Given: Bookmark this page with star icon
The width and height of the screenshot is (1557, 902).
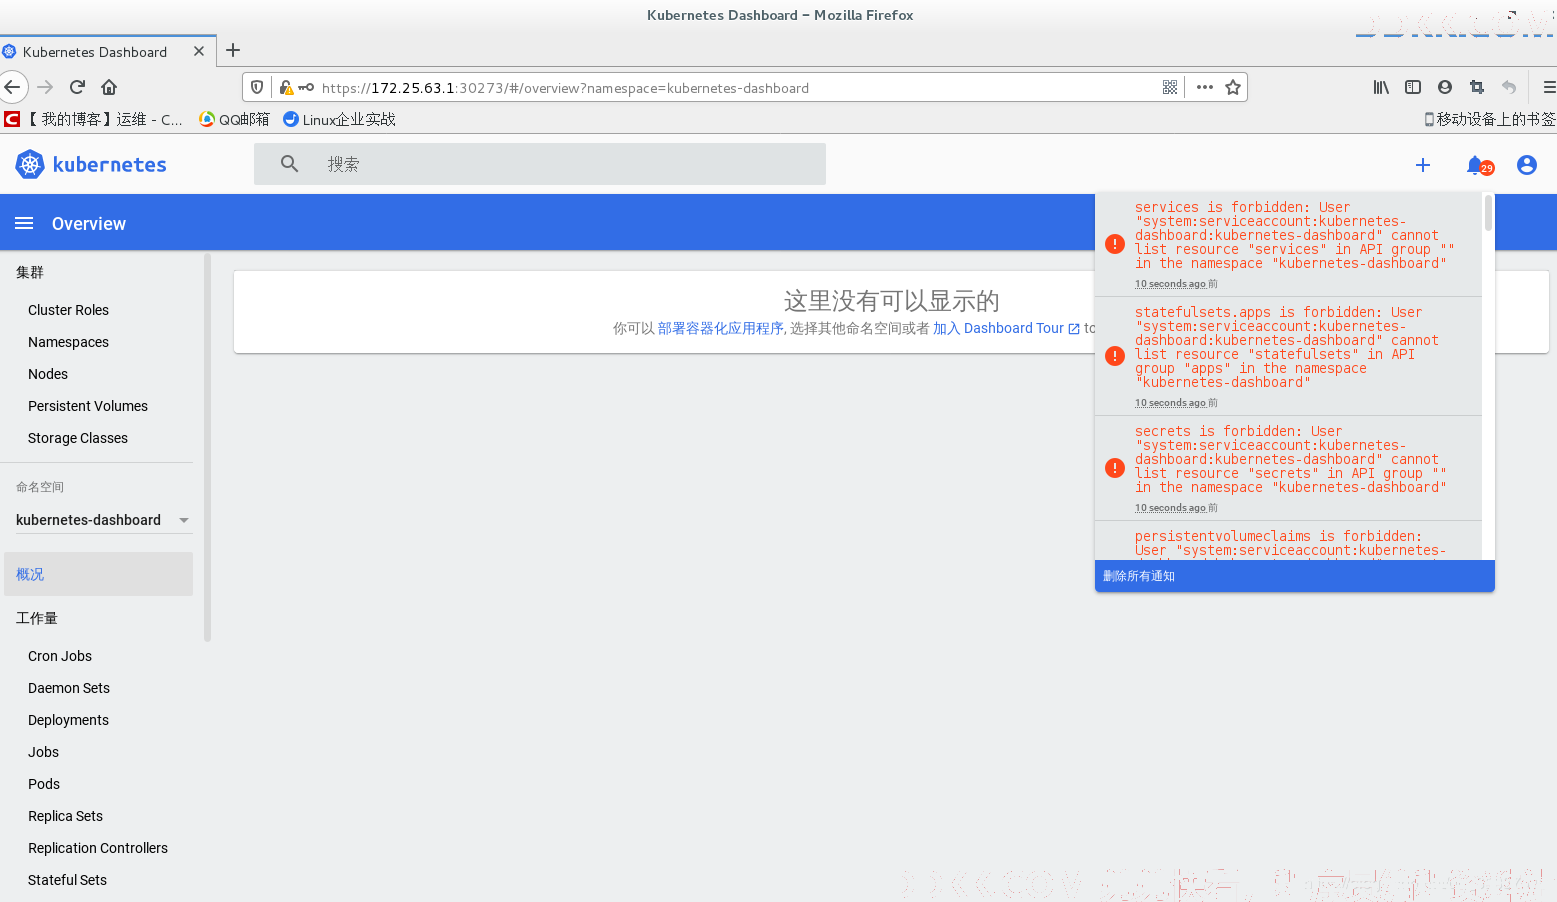Looking at the screenshot, I should (1233, 87).
